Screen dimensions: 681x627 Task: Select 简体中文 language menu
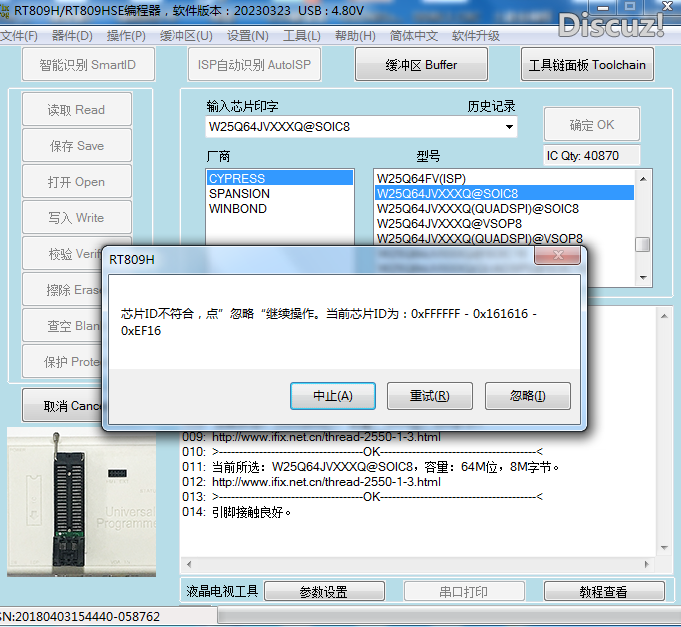pos(413,36)
